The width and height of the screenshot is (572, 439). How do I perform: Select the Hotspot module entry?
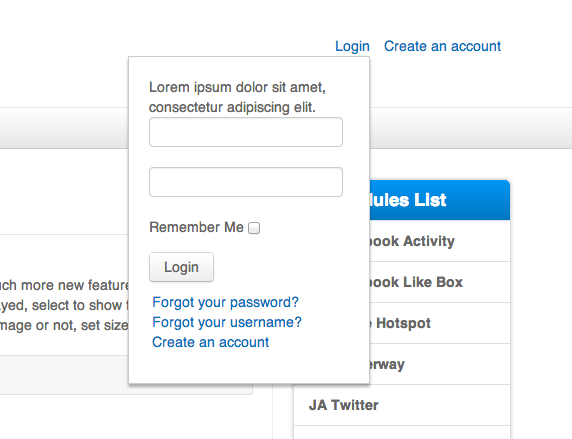click(439, 323)
